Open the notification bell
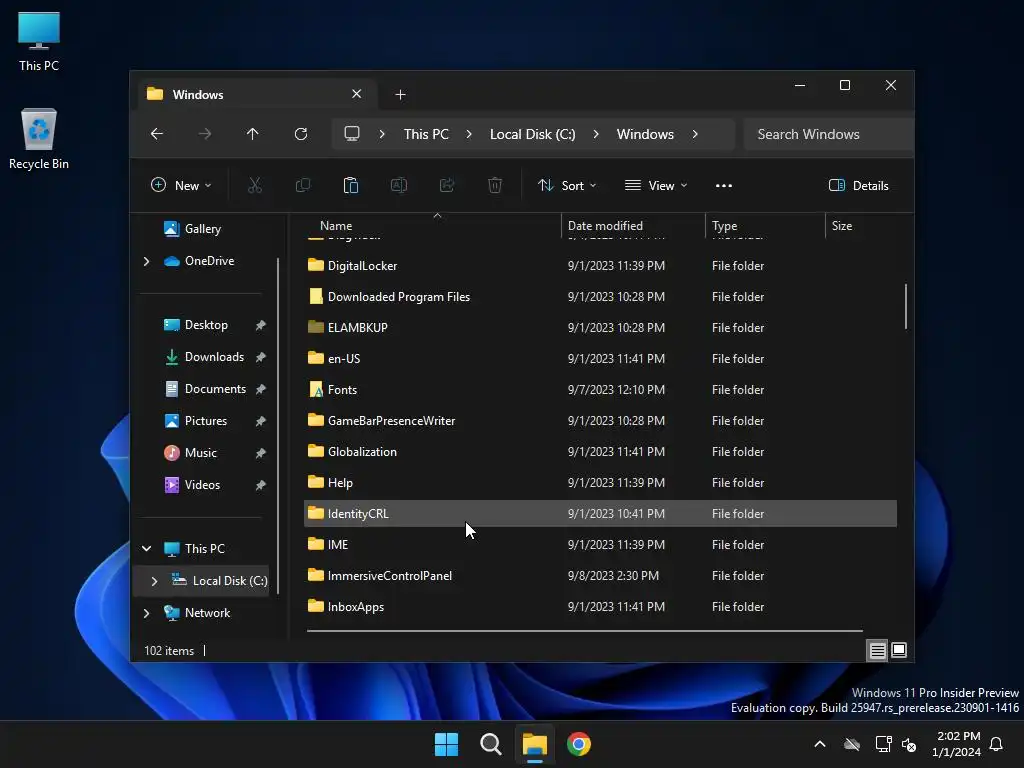This screenshot has width=1024, height=768. click(997, 744)
